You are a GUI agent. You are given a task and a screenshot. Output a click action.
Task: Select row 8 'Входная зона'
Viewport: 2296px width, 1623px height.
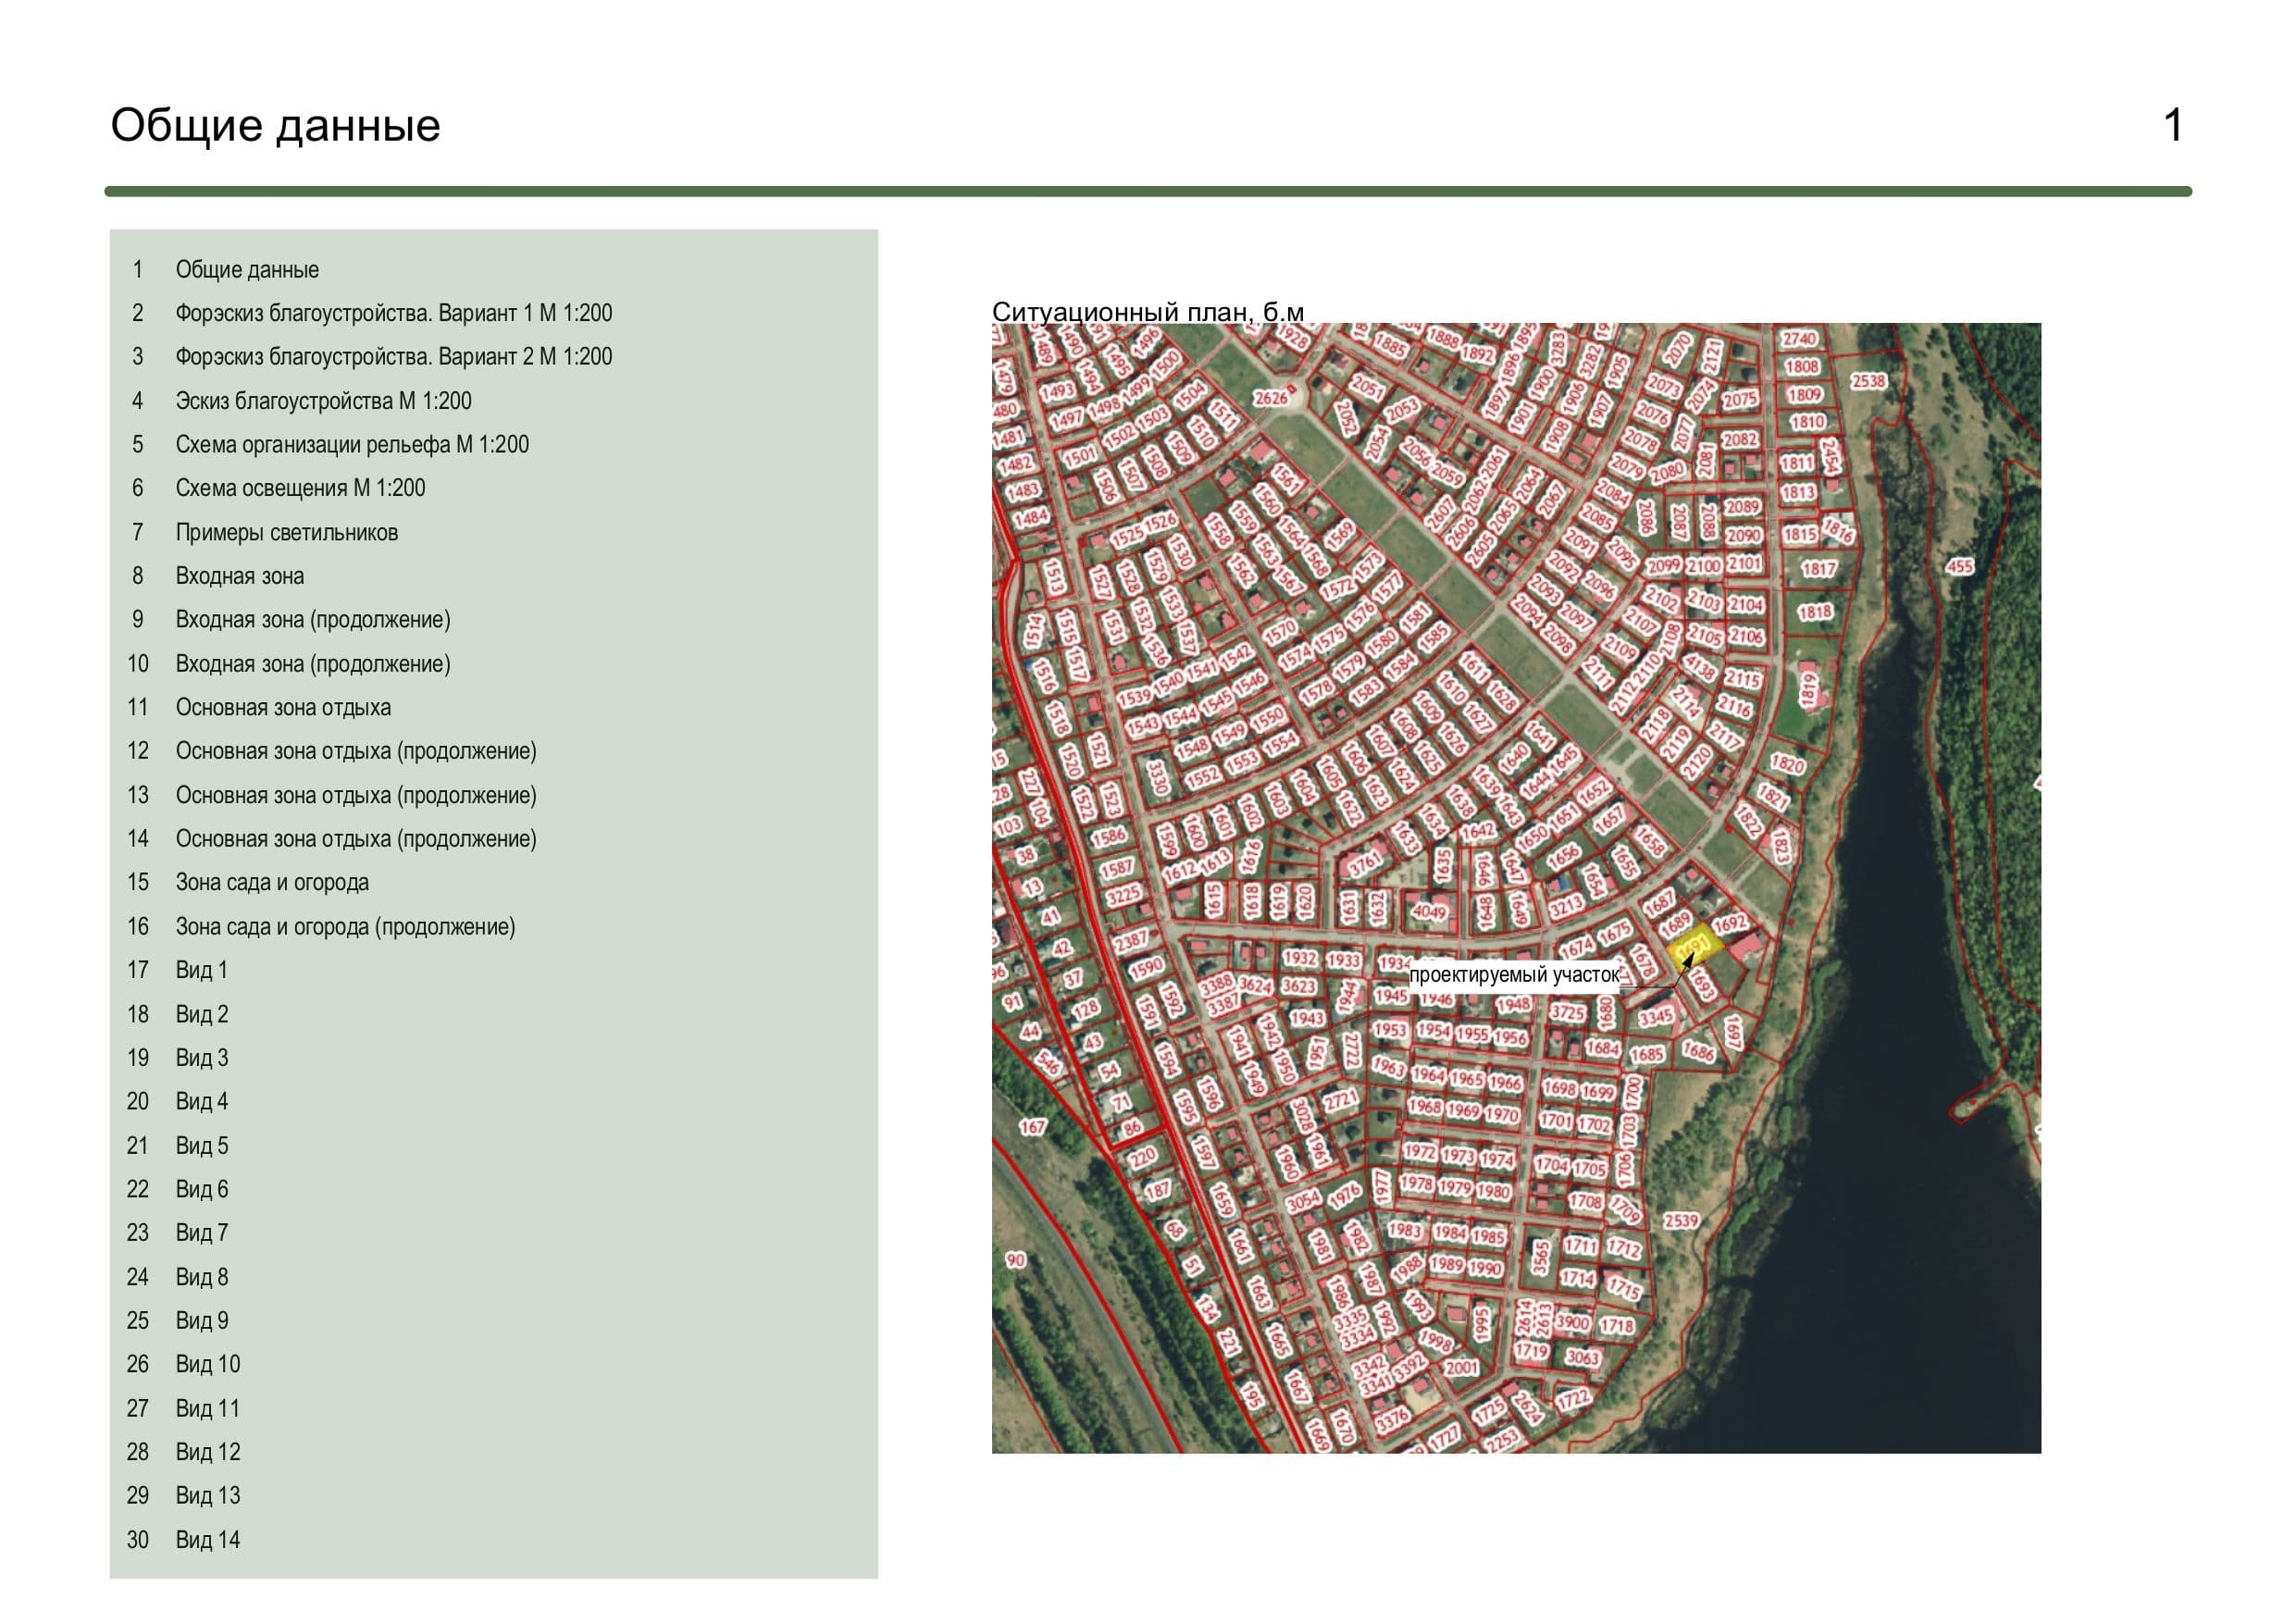coord(240,577)
